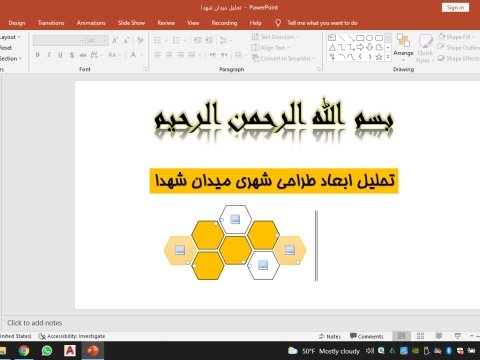Open the Line Spacing dropdown

coord(226,41)
